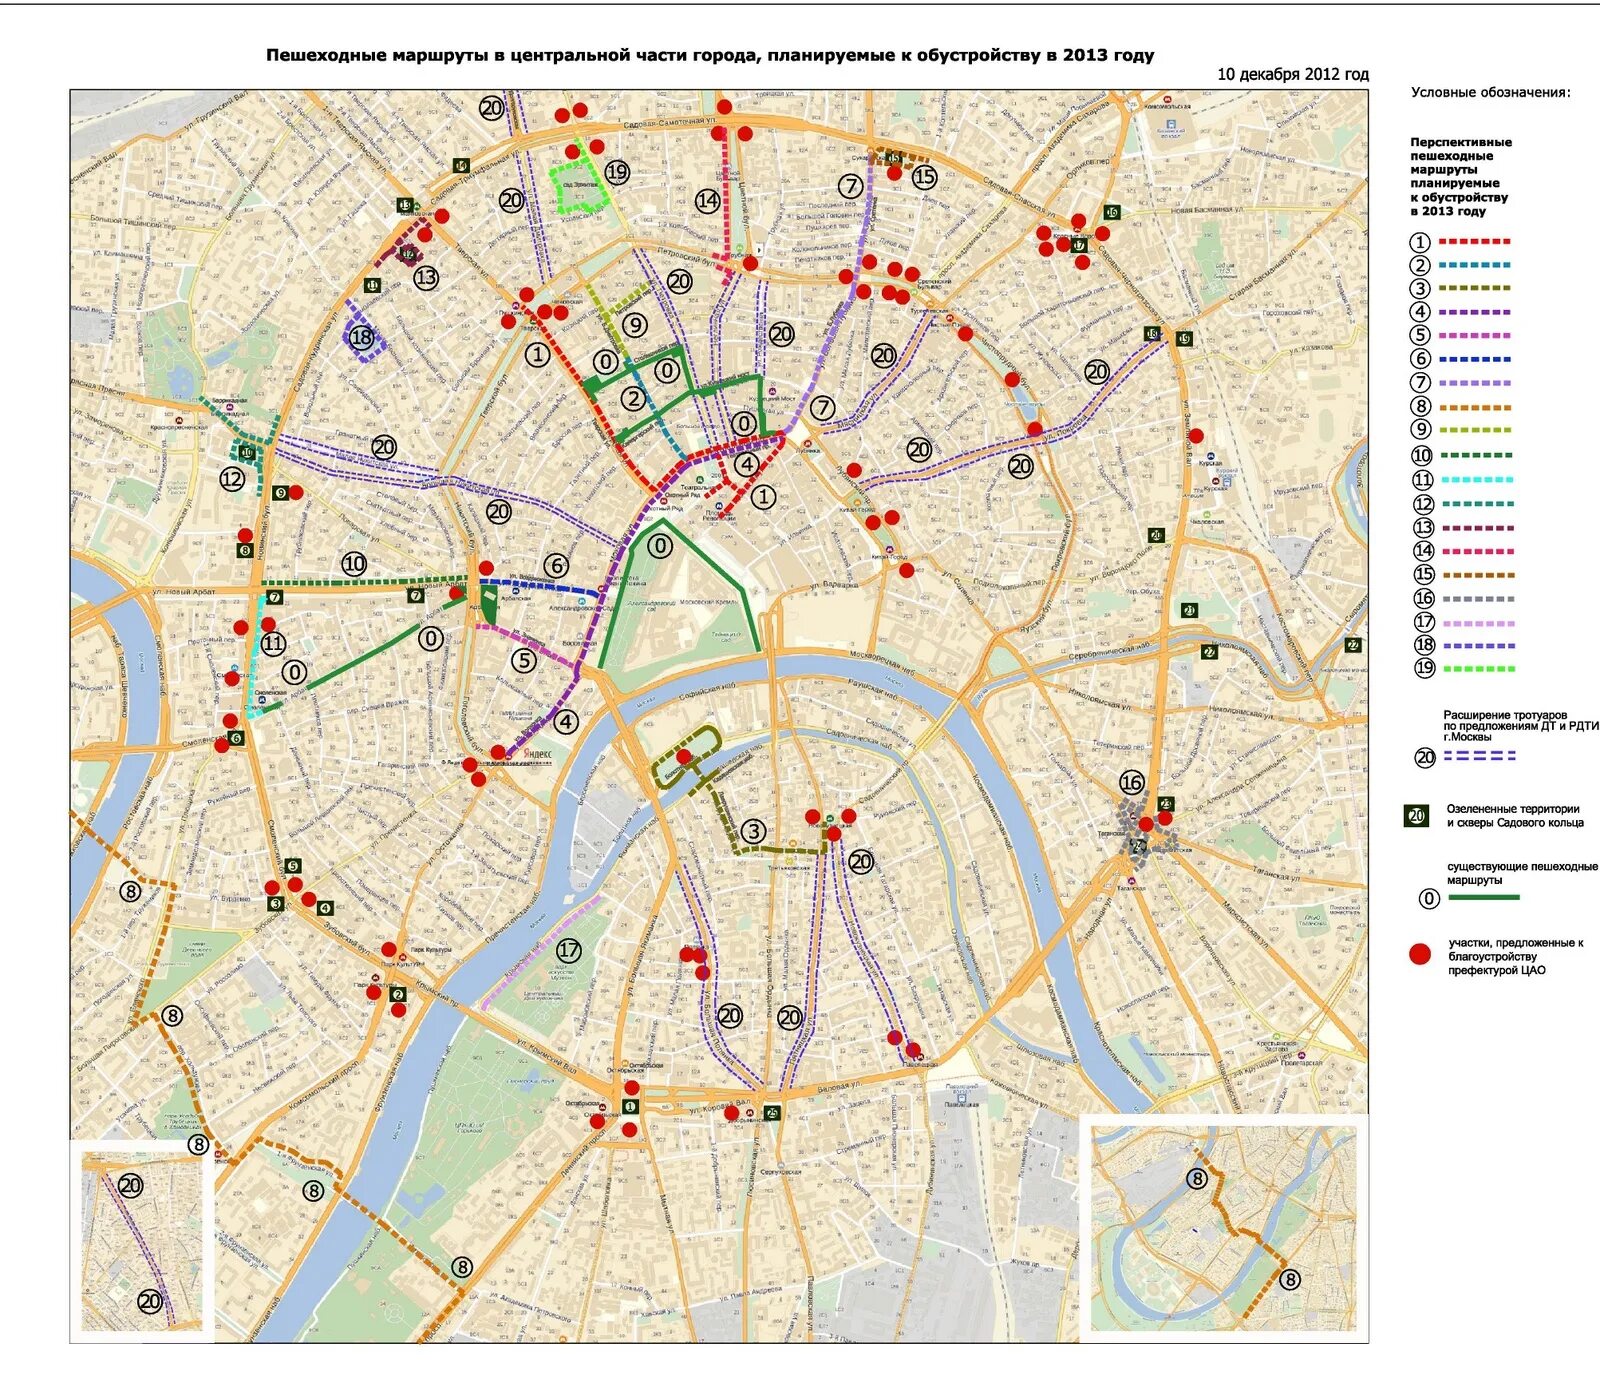Click circled route number 16 on the map
The image size is (1600, 1387).
coord(1131,782)
